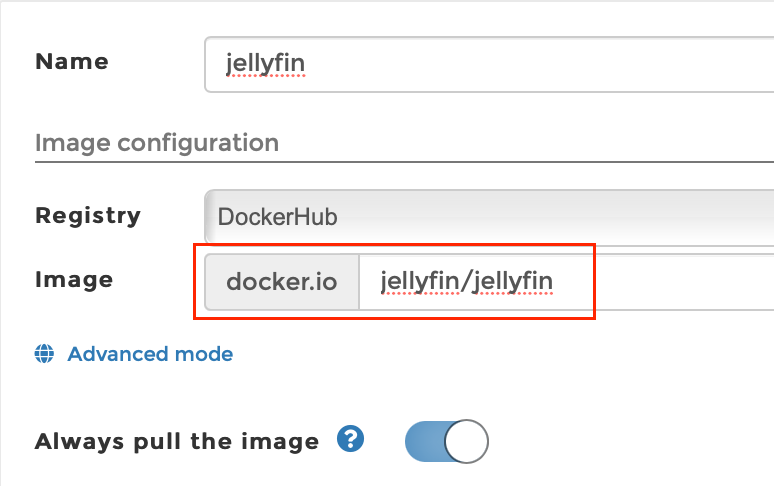Click the blue track of the image pull switch
Screen dimensions: 774x486
[x=425, y=441]
